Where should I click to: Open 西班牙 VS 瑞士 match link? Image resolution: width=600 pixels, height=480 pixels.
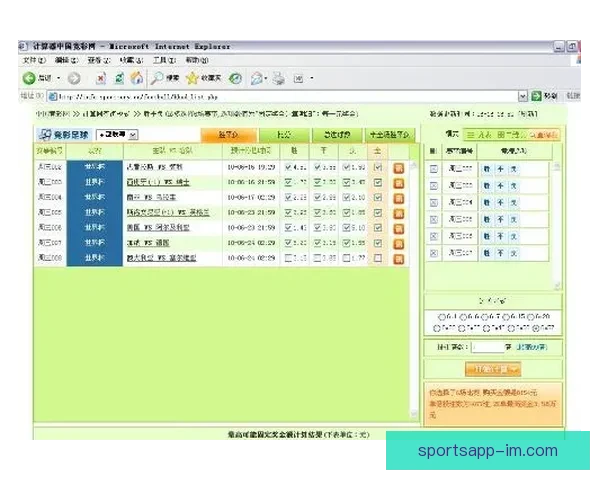coord(158,182)
